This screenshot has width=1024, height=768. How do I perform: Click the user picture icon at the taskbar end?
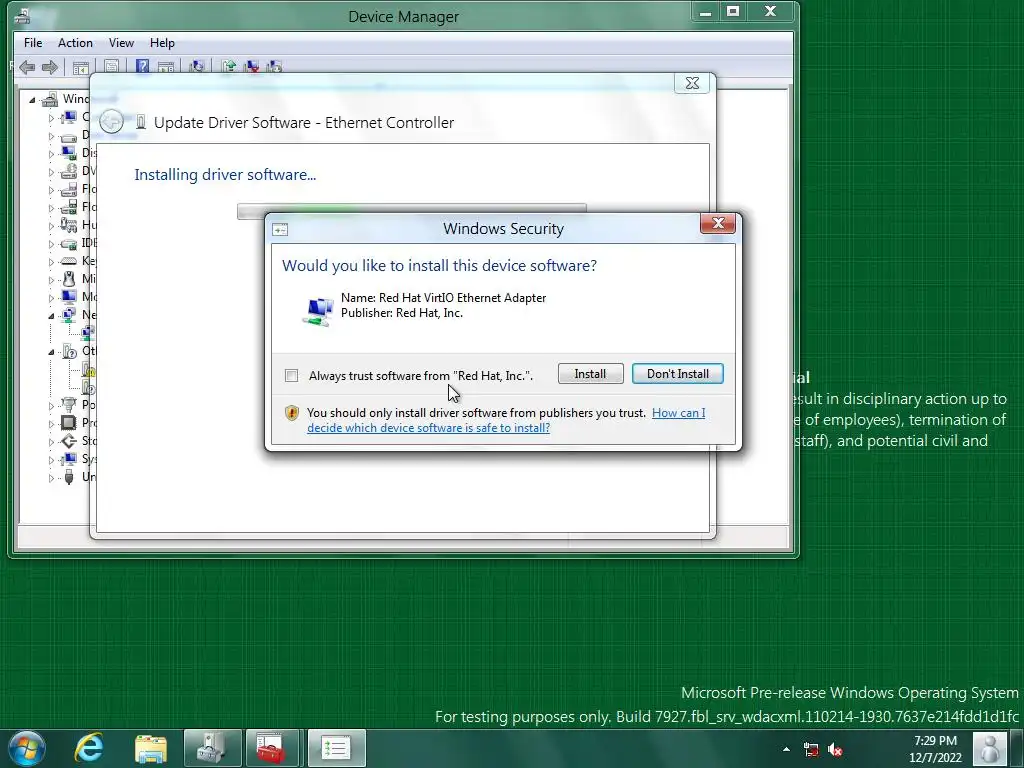tap(989, 748)
